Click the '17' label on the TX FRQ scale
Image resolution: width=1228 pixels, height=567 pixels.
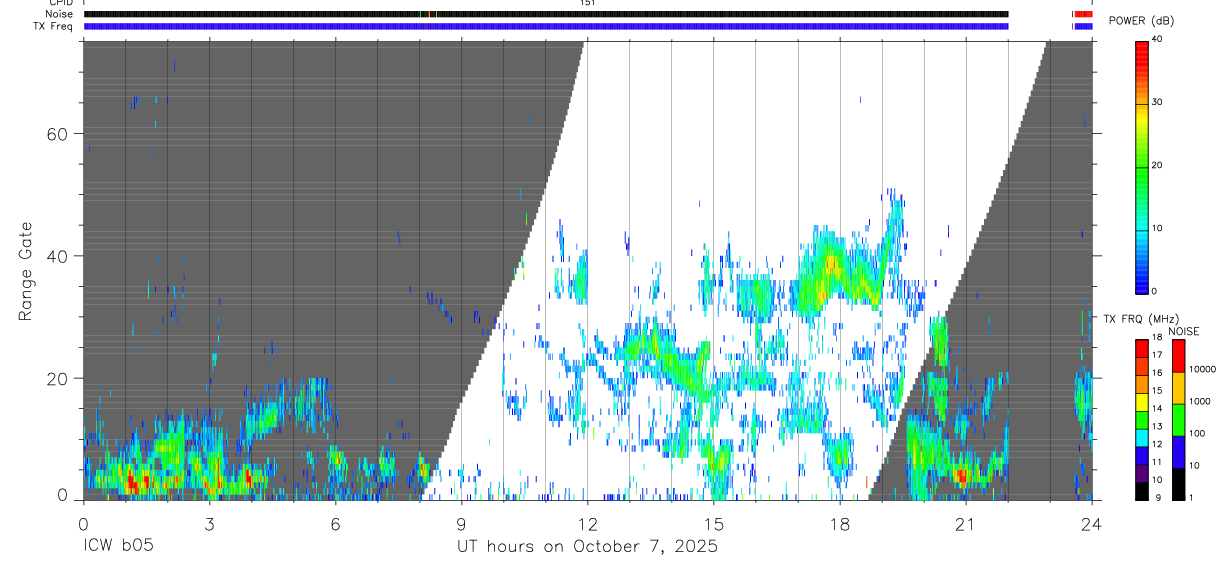[1157, 355]
